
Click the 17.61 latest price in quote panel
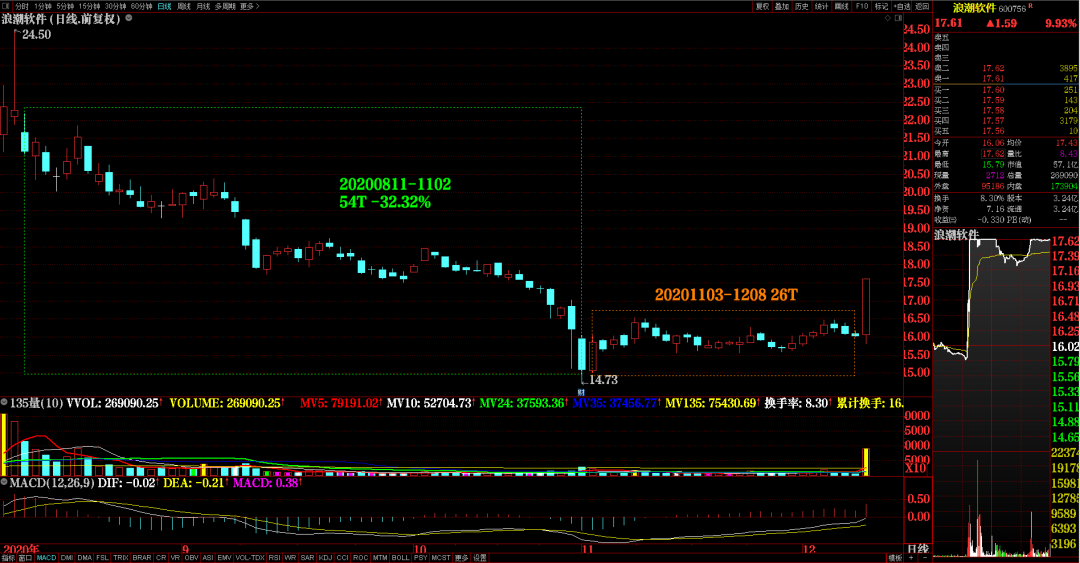coord(948,23)
